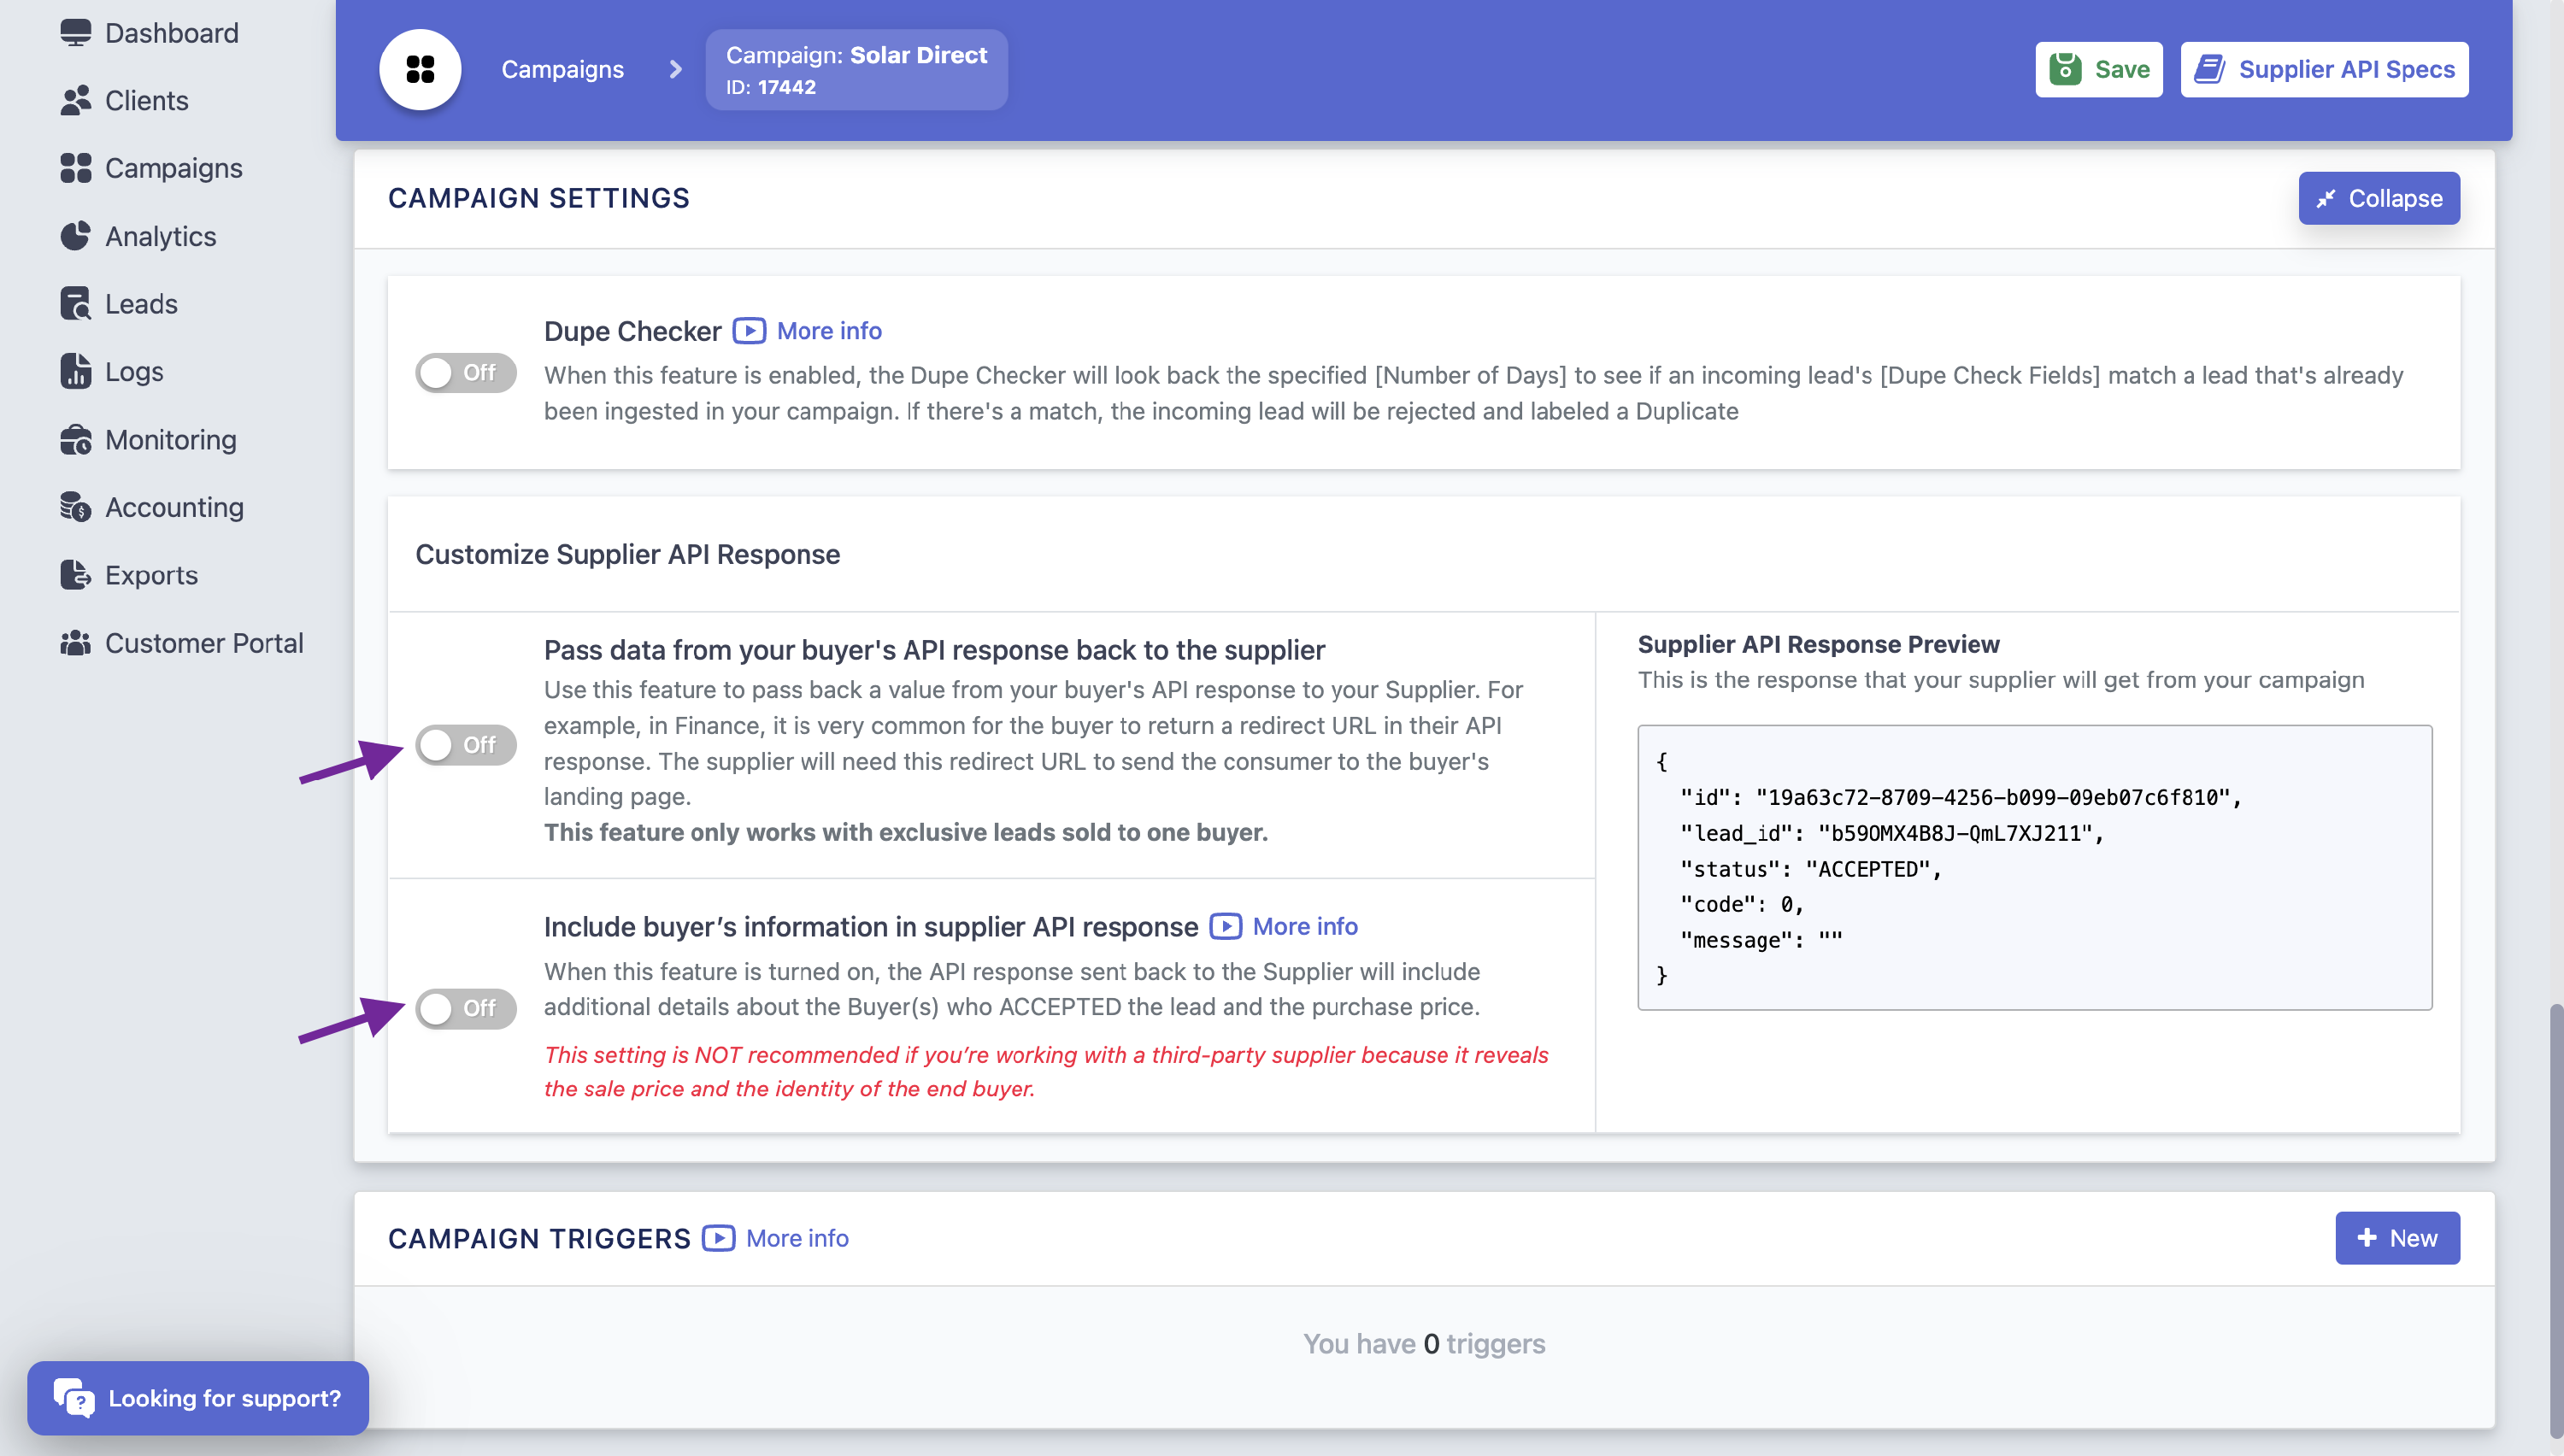Click the Leads search-document icon
This screenshot has height=1456, width=2564.
coord(75,304)
